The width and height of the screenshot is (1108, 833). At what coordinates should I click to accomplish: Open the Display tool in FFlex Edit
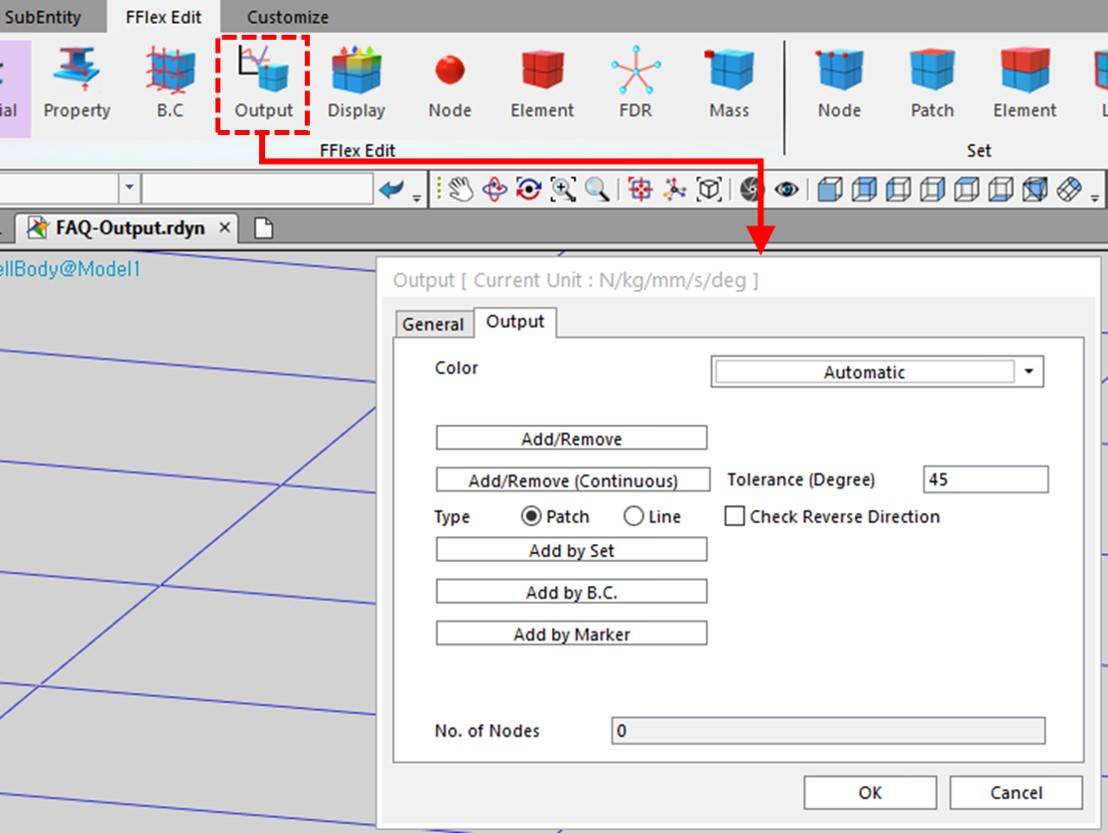coord(356,80)
